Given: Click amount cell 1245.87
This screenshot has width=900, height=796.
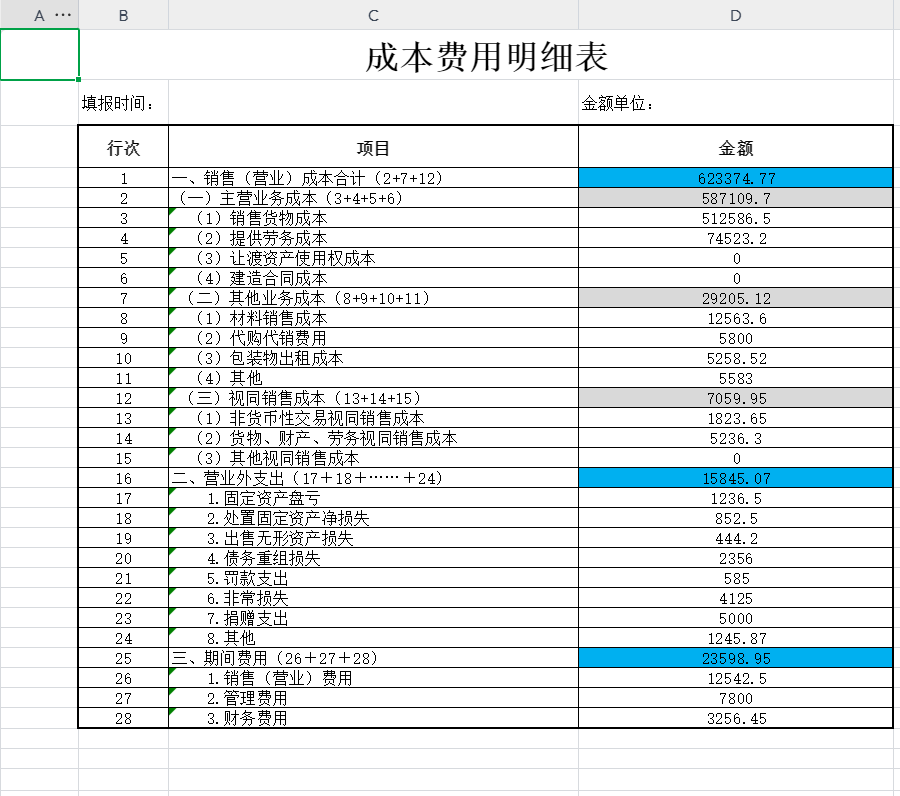Looking at the screenshot, I should pos(736,638).
